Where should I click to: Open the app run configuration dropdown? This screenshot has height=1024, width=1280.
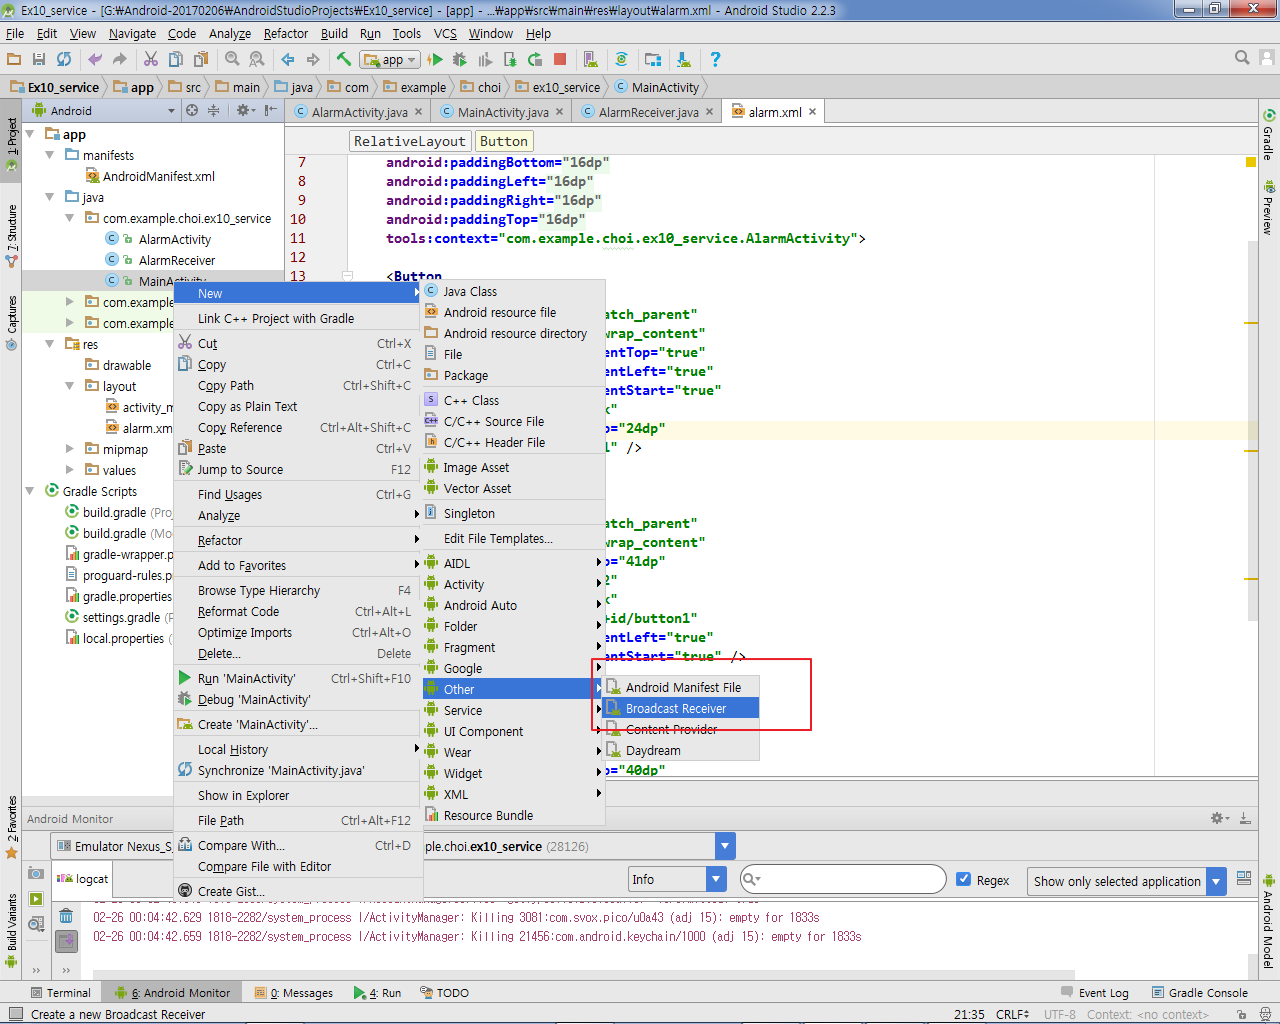(390, 60)
